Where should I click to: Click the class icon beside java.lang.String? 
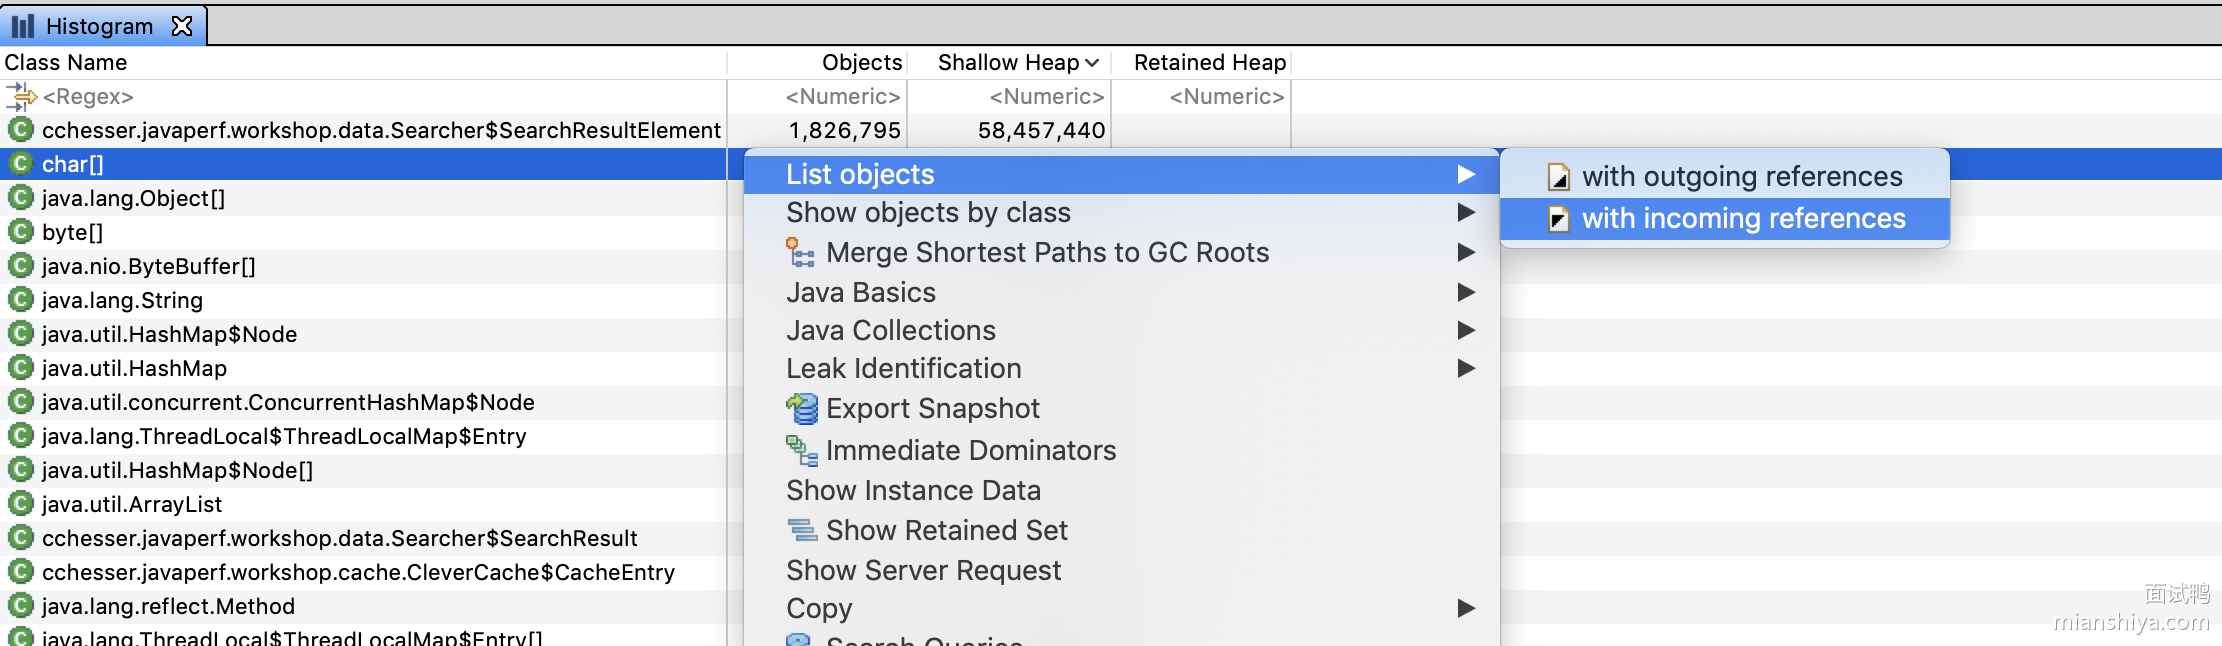[20, 300]
